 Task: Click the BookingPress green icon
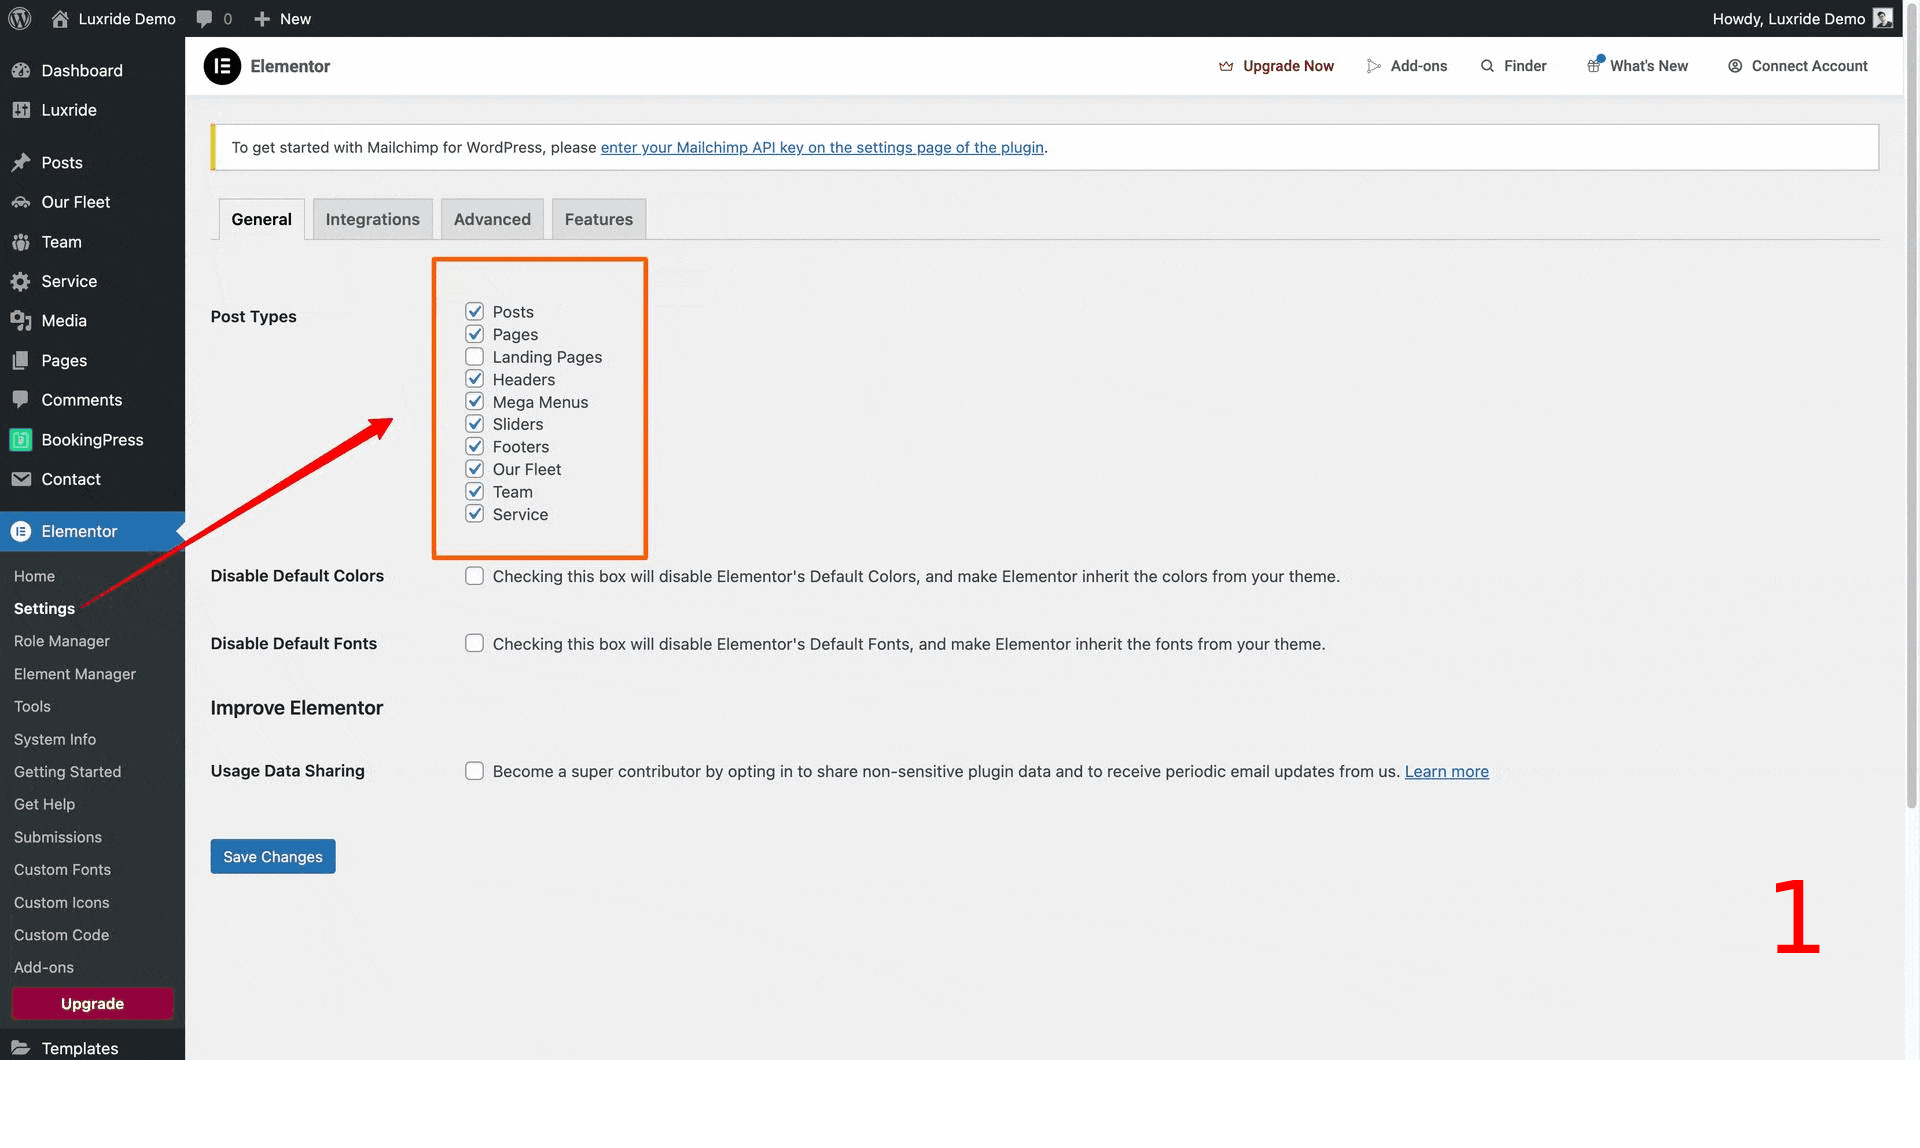point(21,440)
